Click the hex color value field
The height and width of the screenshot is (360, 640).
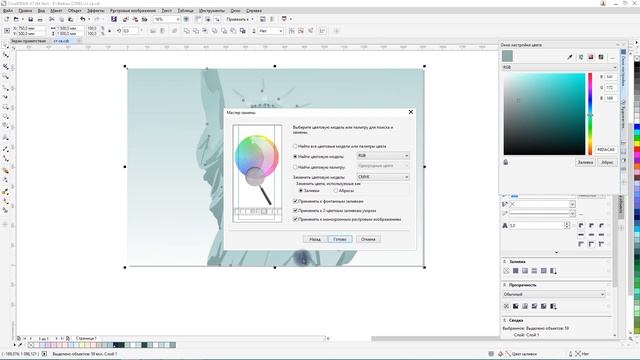606,150
